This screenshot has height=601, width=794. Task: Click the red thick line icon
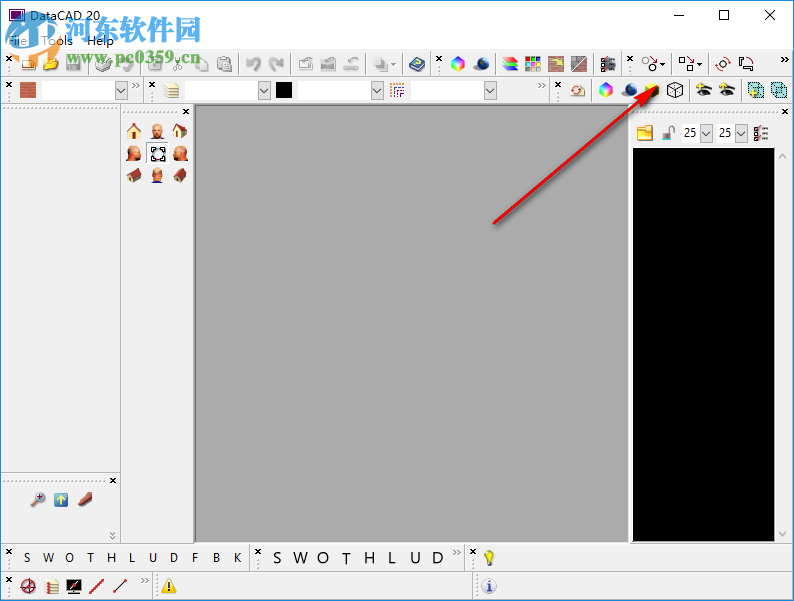97,586
